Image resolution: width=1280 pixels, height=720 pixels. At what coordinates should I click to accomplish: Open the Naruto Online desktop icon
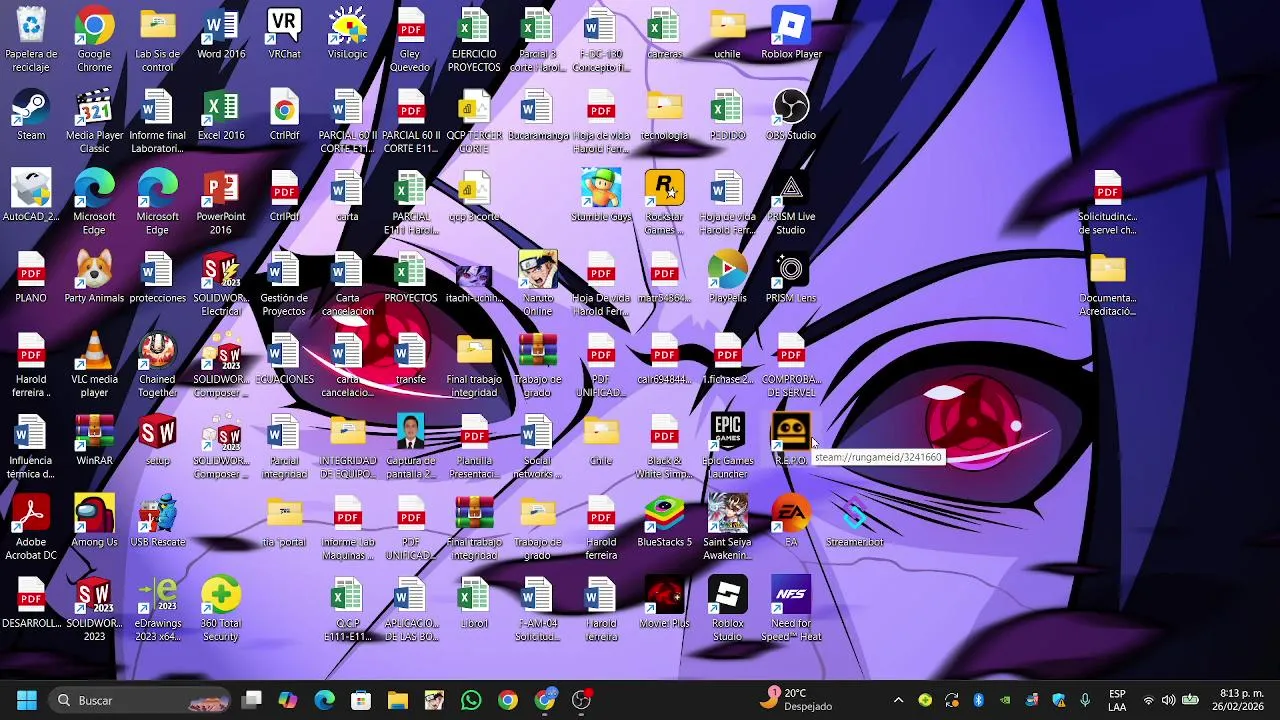tap(537, 283)
